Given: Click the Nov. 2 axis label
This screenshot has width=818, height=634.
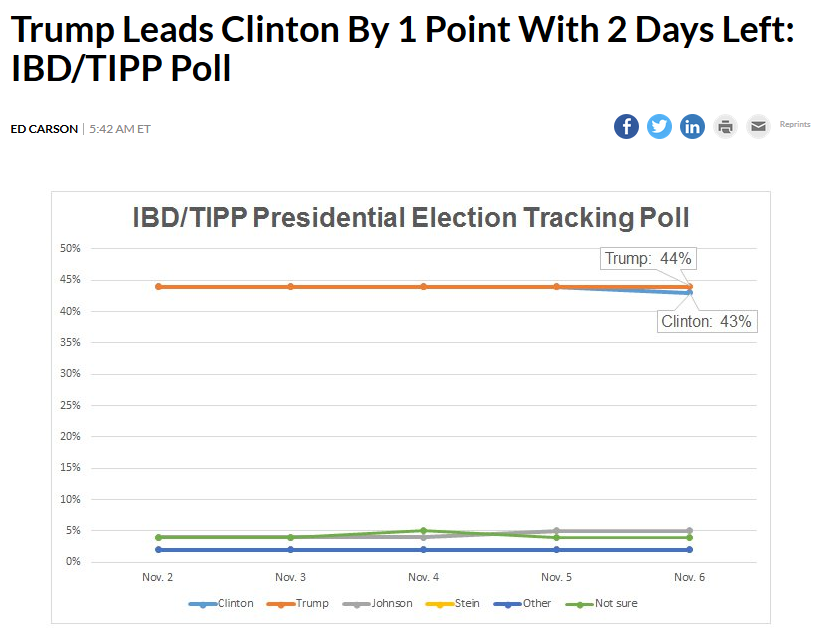Looking at the screenshot, I should pyautogui.click(x=158, y=578).
